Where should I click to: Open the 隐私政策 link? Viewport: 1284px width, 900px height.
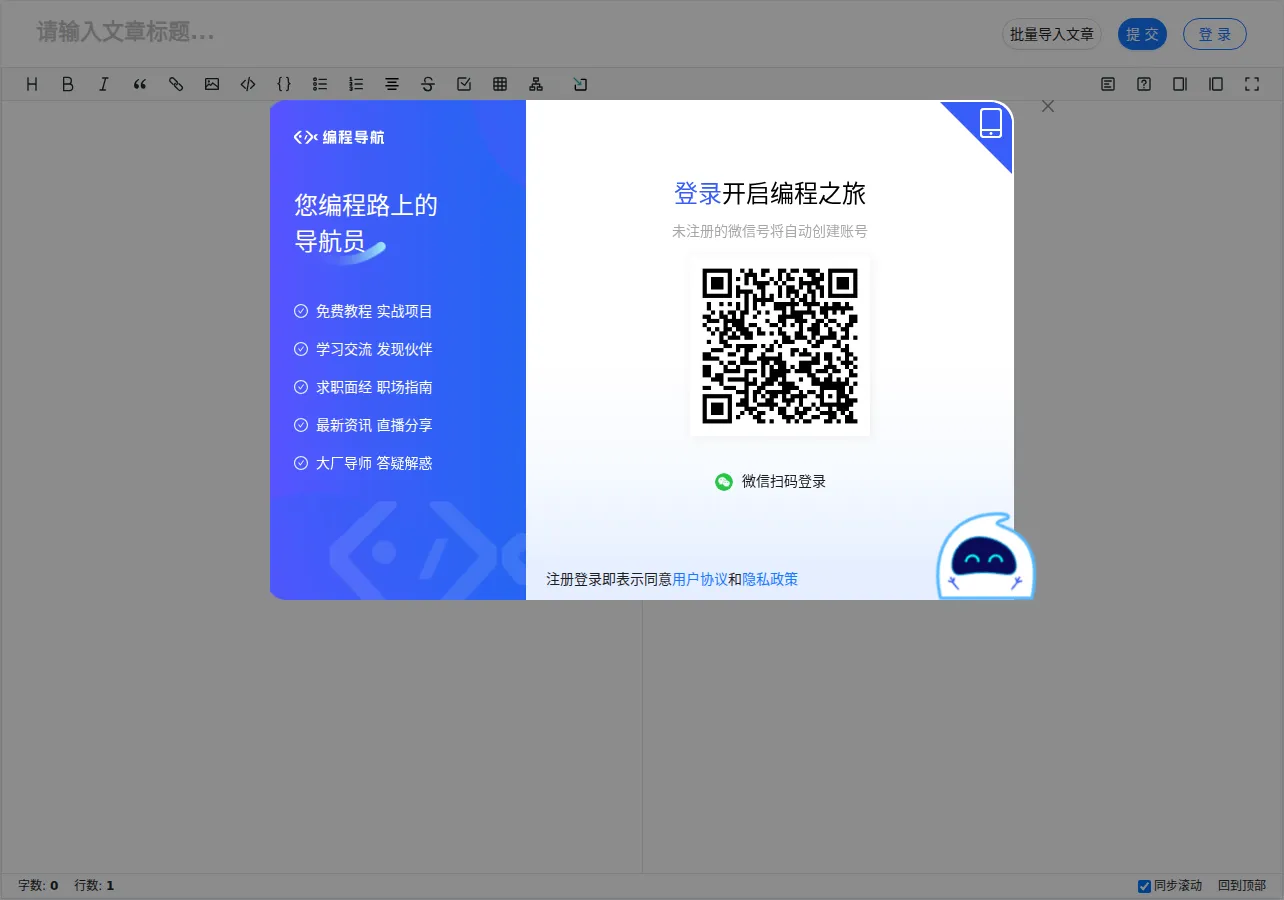click(770, 579)
